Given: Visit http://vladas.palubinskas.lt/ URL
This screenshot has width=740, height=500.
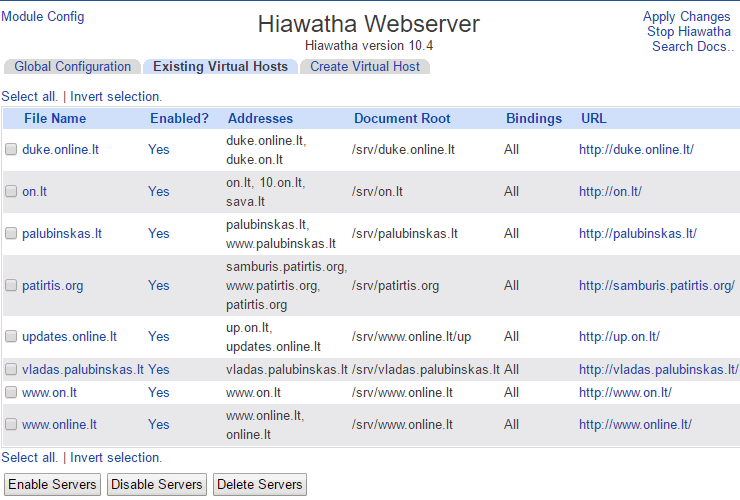Looking at the screenshot, I should click(658, 369).
